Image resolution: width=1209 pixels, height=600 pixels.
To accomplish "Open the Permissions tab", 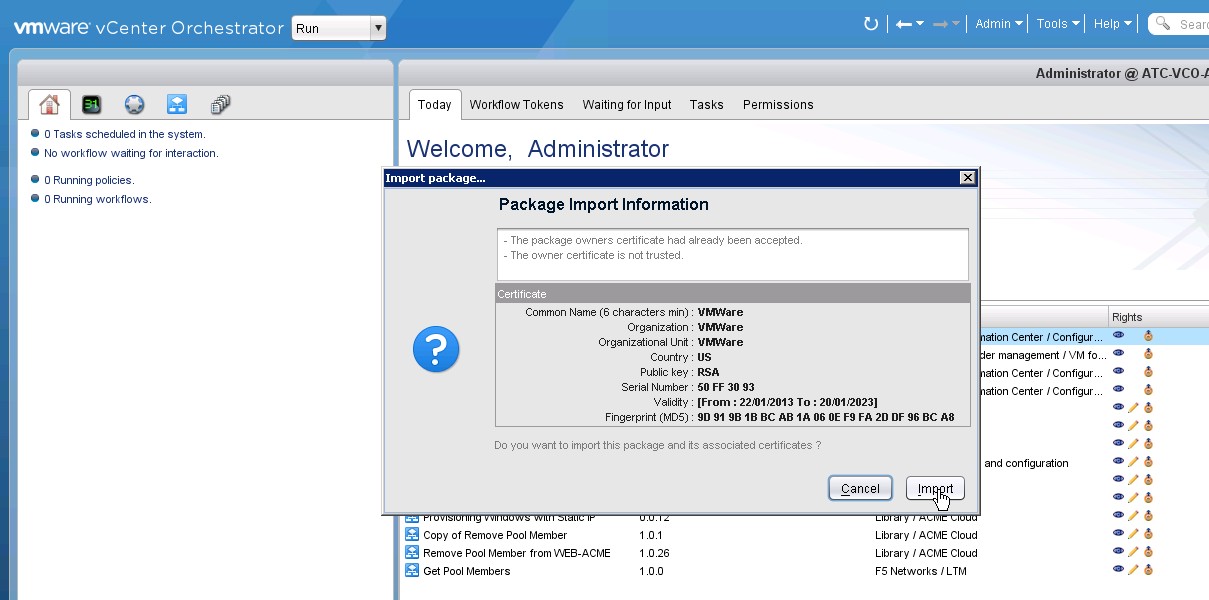I will (x=778, y=105).
